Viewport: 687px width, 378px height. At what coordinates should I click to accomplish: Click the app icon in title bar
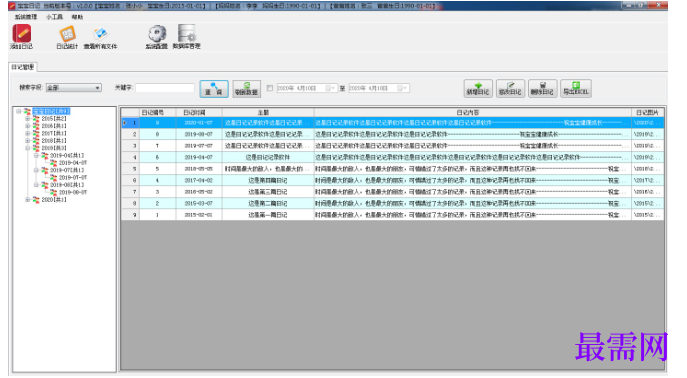click(12, 6)
